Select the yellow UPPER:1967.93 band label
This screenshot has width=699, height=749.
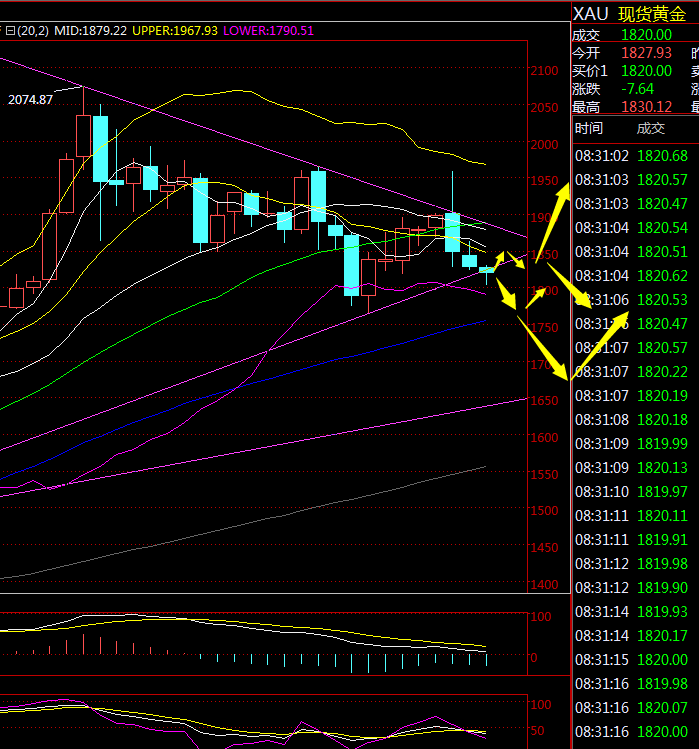pos(174,31)
